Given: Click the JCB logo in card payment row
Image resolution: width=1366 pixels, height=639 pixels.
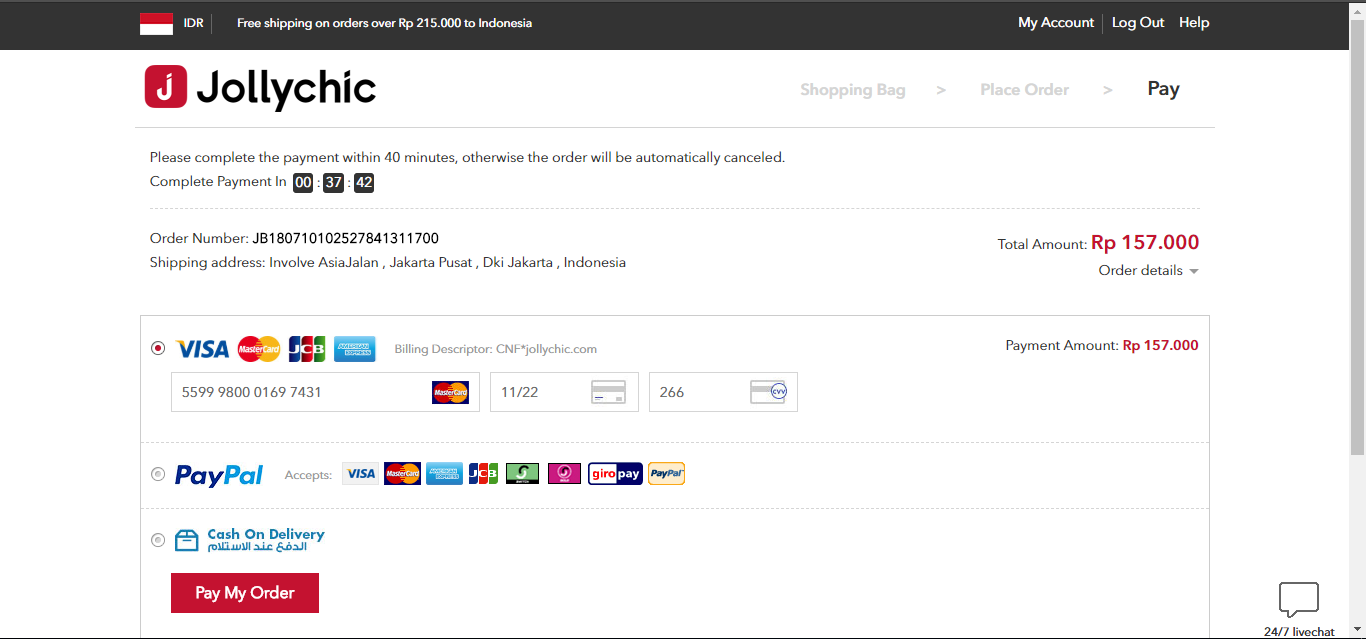Looking at the screenshot, I should pyautogui.click(x=307, y=349).
